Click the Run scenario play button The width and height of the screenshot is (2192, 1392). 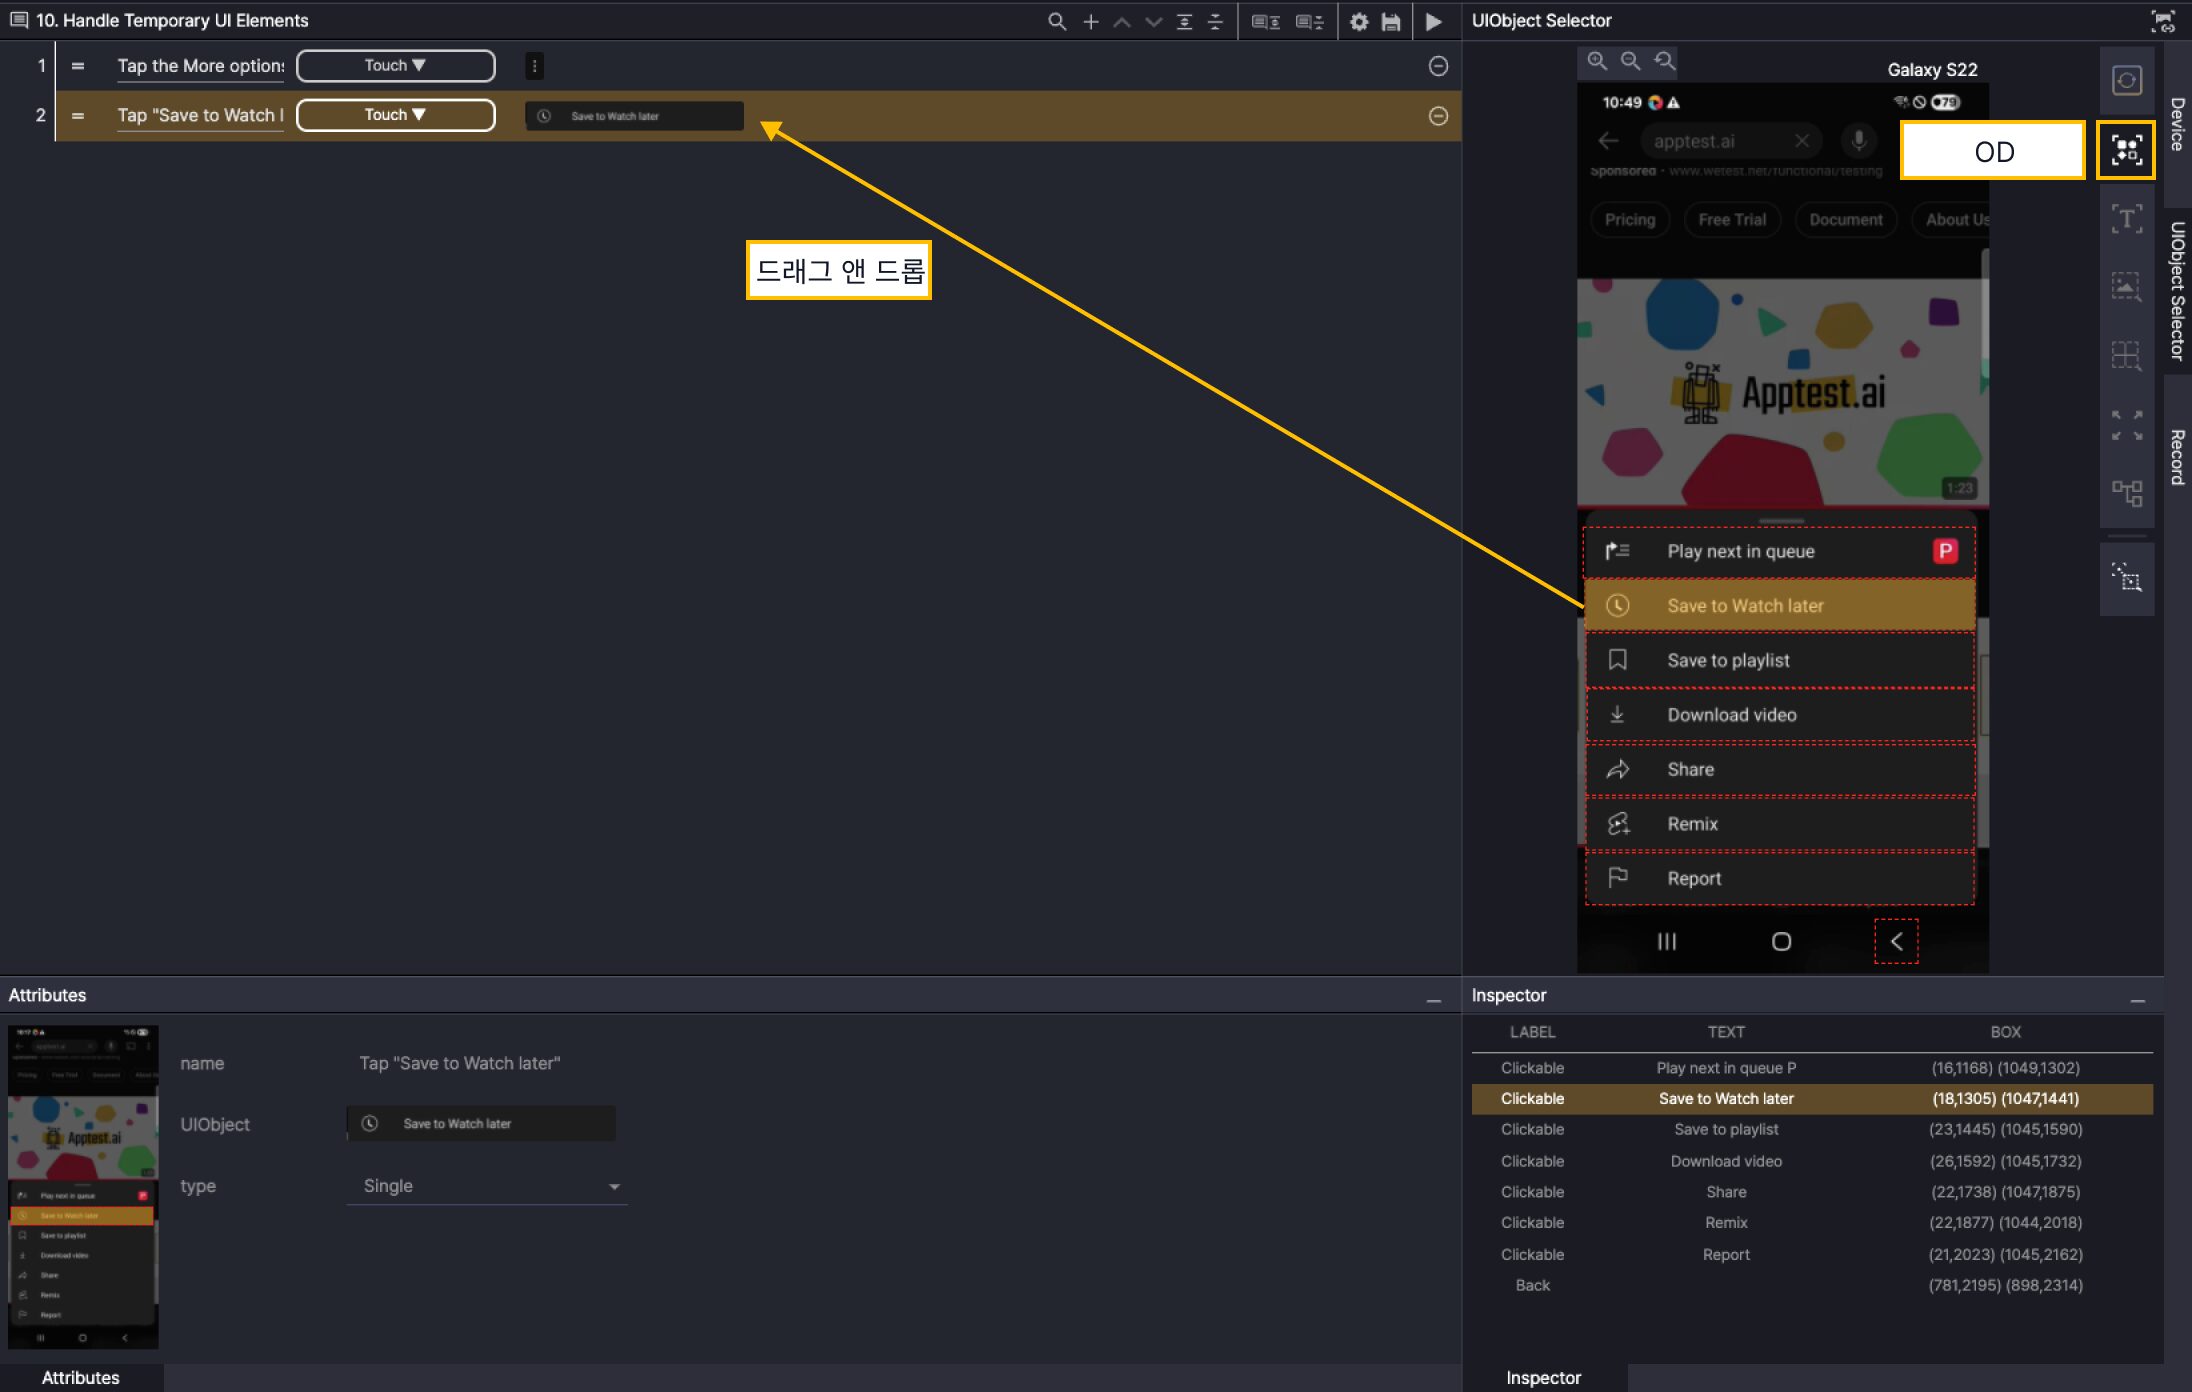pos(1433,21)
